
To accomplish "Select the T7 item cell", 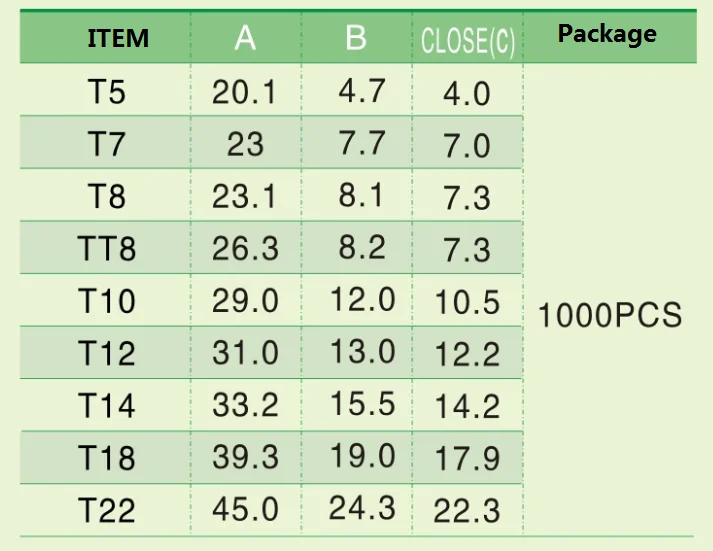I will (106, 145).
